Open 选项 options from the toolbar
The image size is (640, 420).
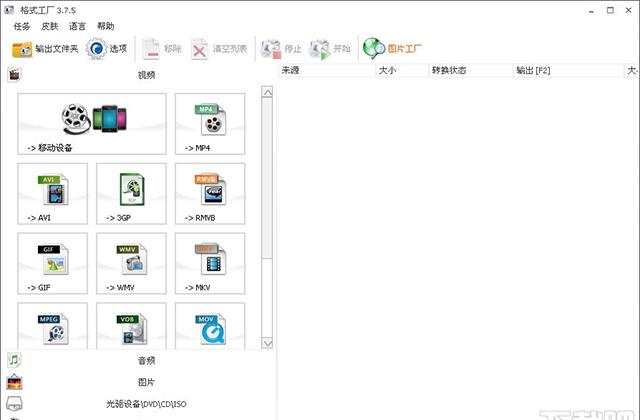point(107,48)
